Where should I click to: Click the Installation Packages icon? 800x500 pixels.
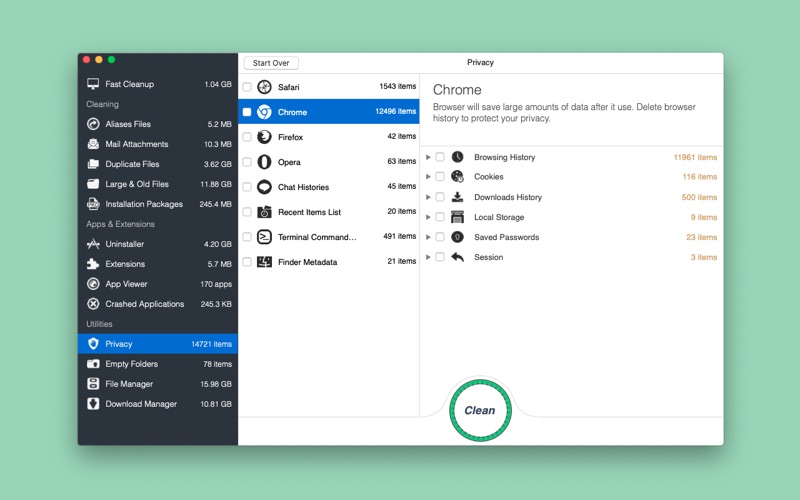tap(93, 204)
